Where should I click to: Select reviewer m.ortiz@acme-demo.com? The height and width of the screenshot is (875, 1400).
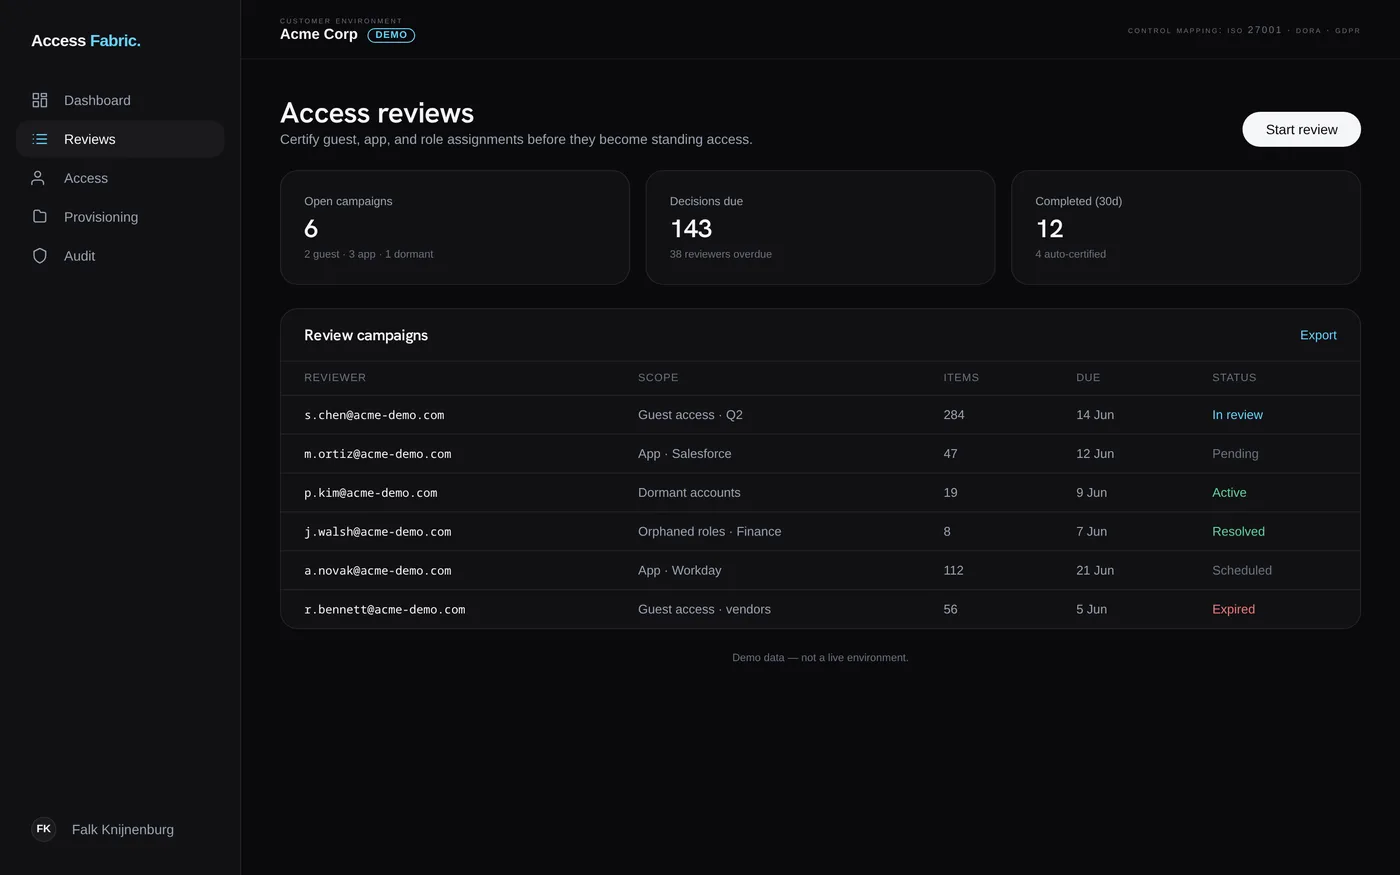378,454
